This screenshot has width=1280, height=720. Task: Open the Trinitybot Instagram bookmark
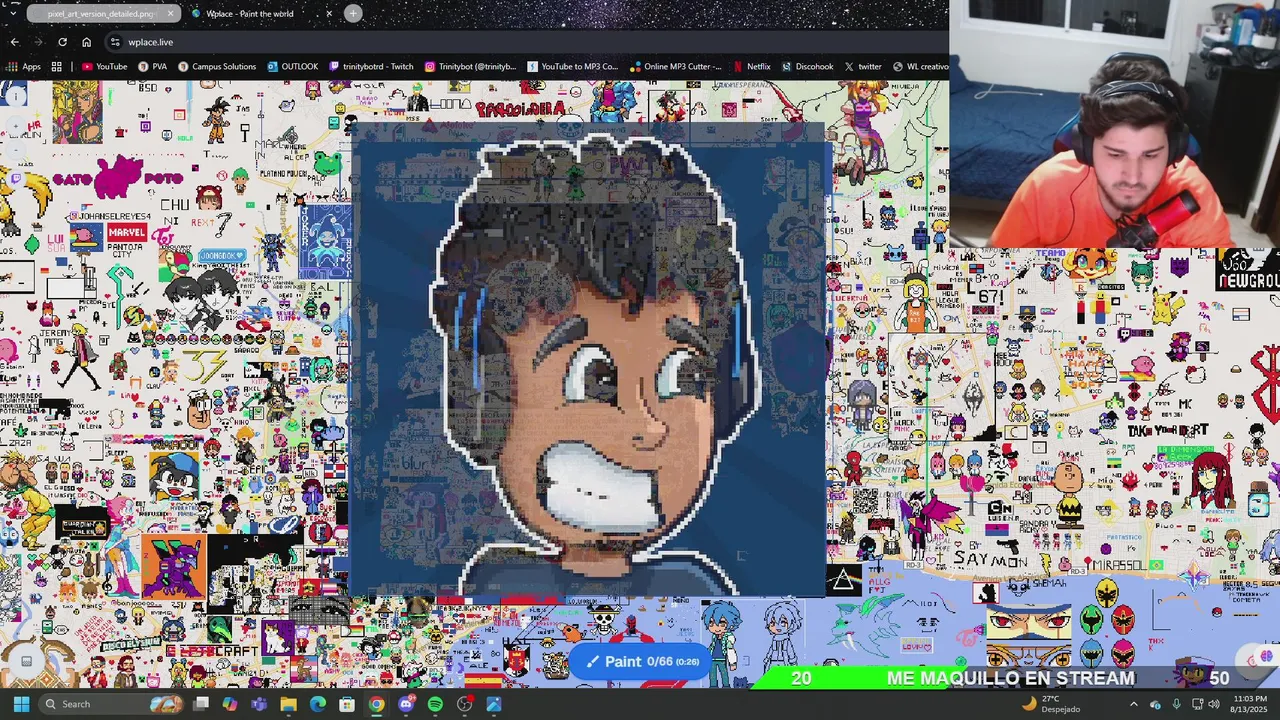point(470,67)
